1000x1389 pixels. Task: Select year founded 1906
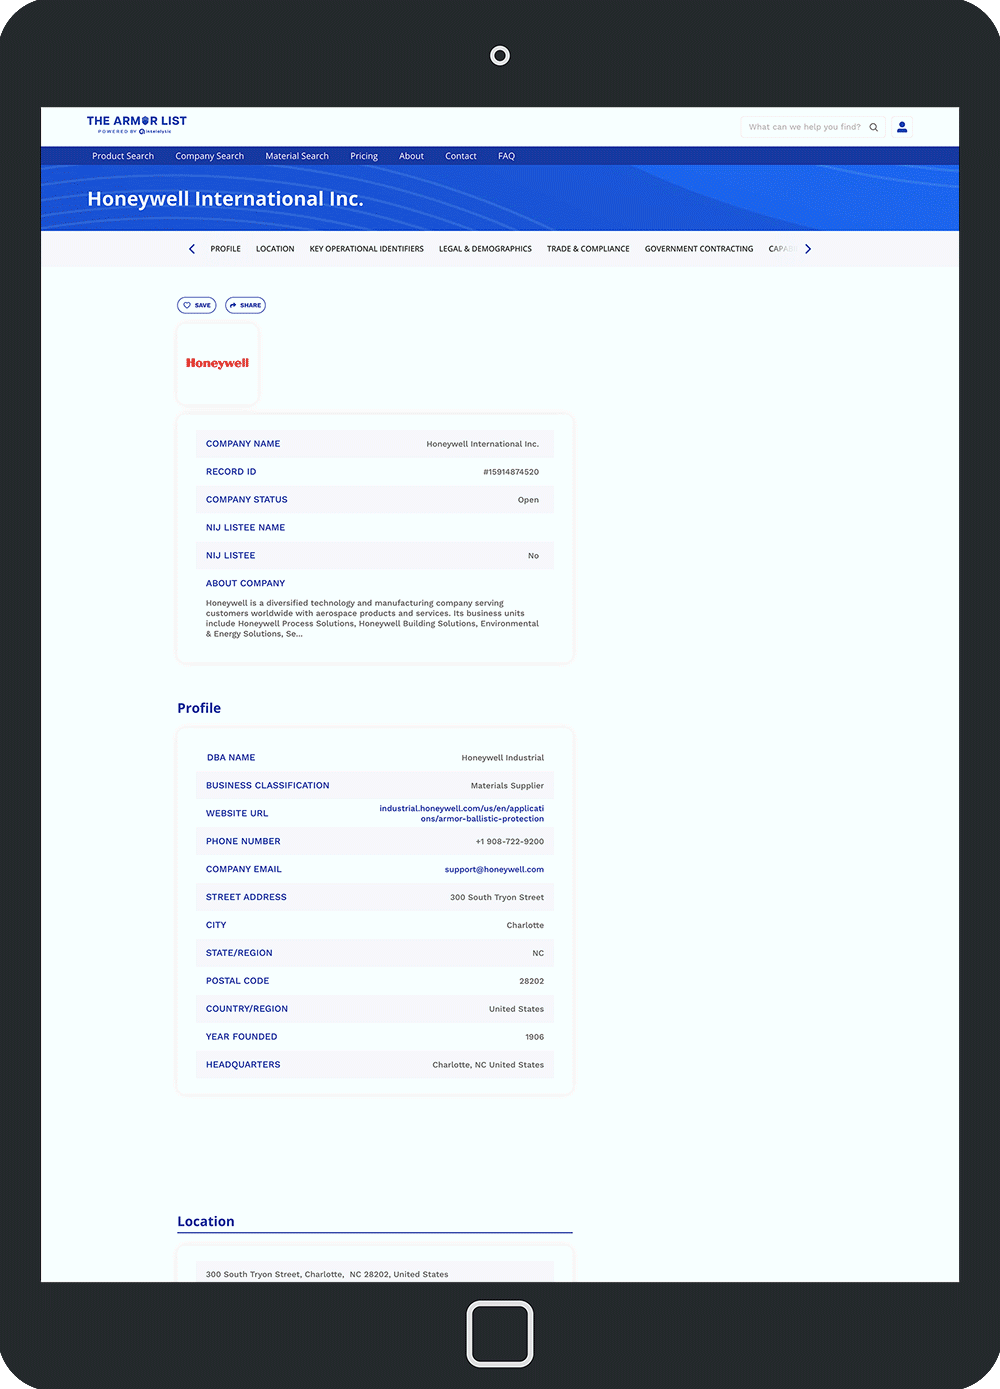[535, 1037]
